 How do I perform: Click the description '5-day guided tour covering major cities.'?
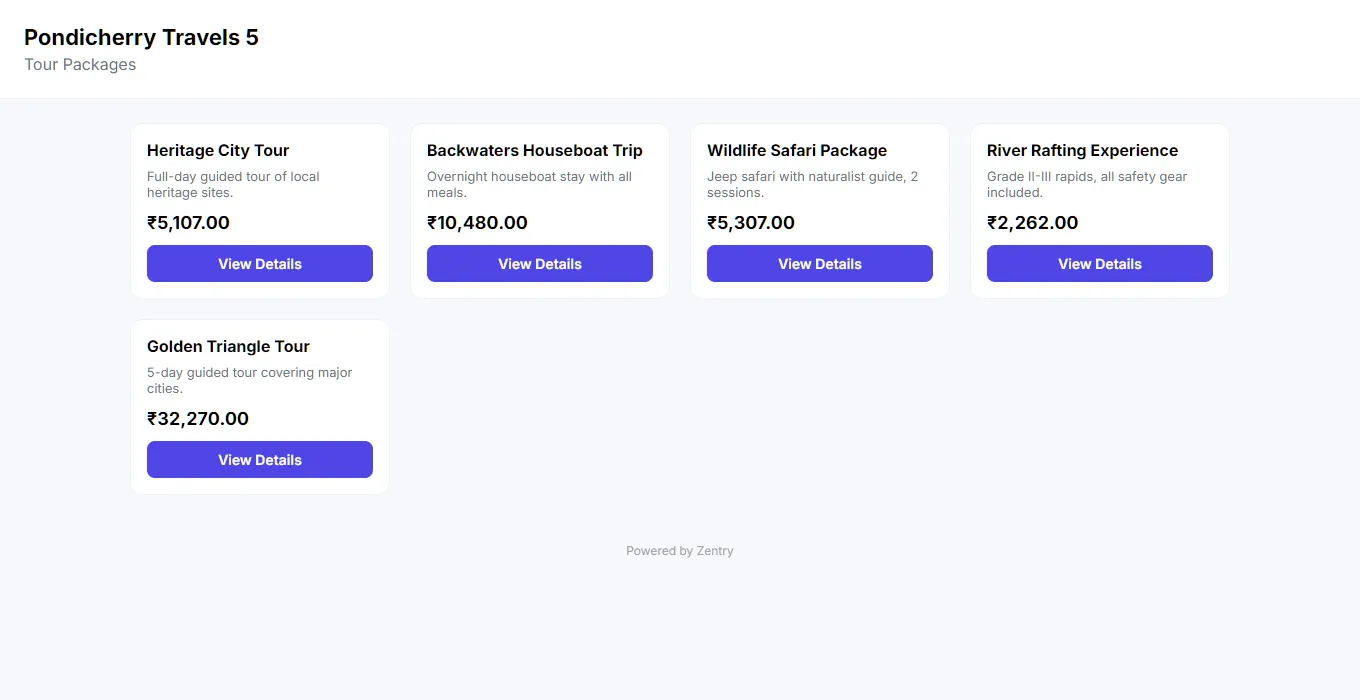(250, 381)
